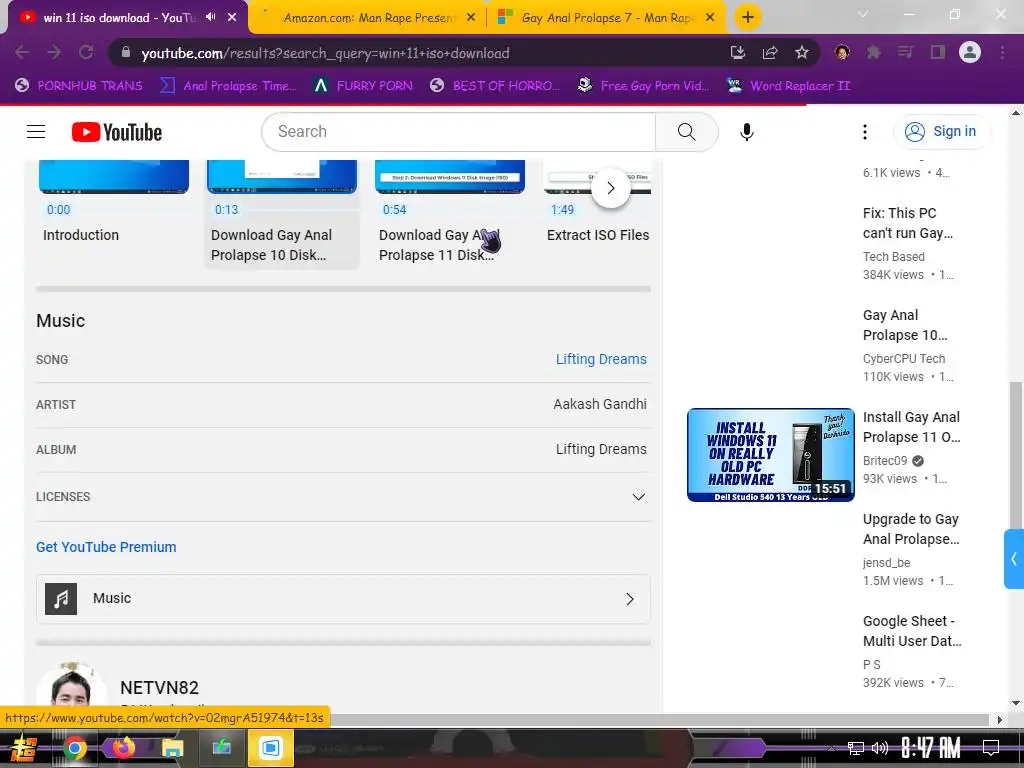Viewport: 1024px width, 768px height.
Task: Click into the YouTube Search field
Action: (x=458, y=132)
